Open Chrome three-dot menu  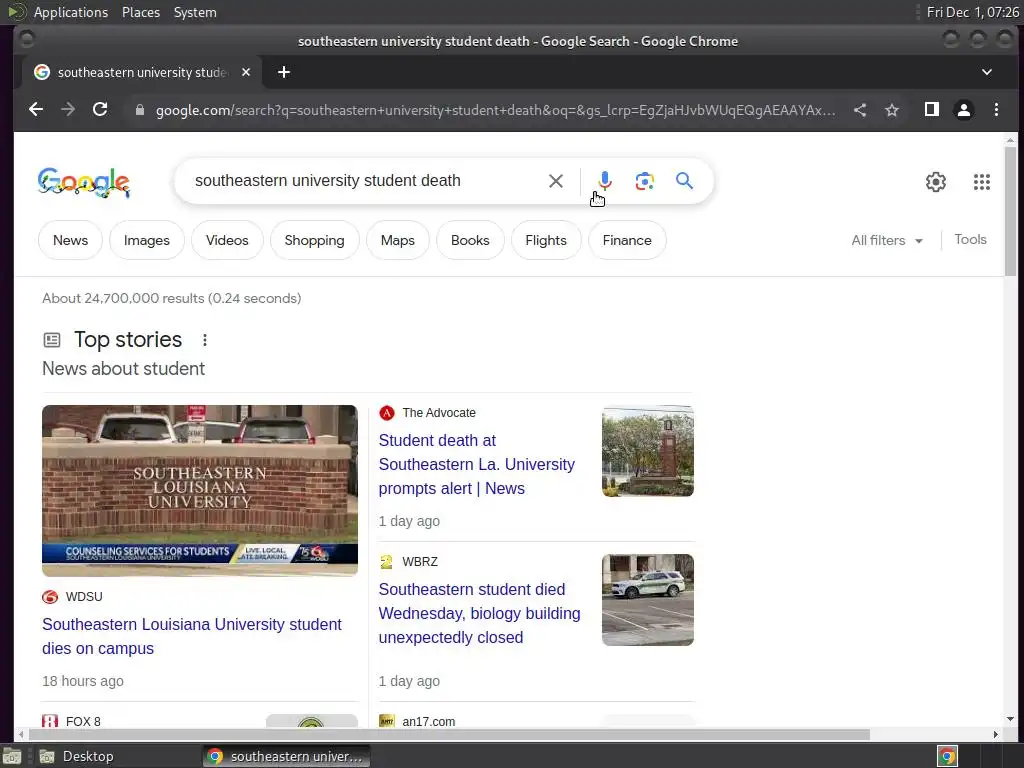coord(996,110)
